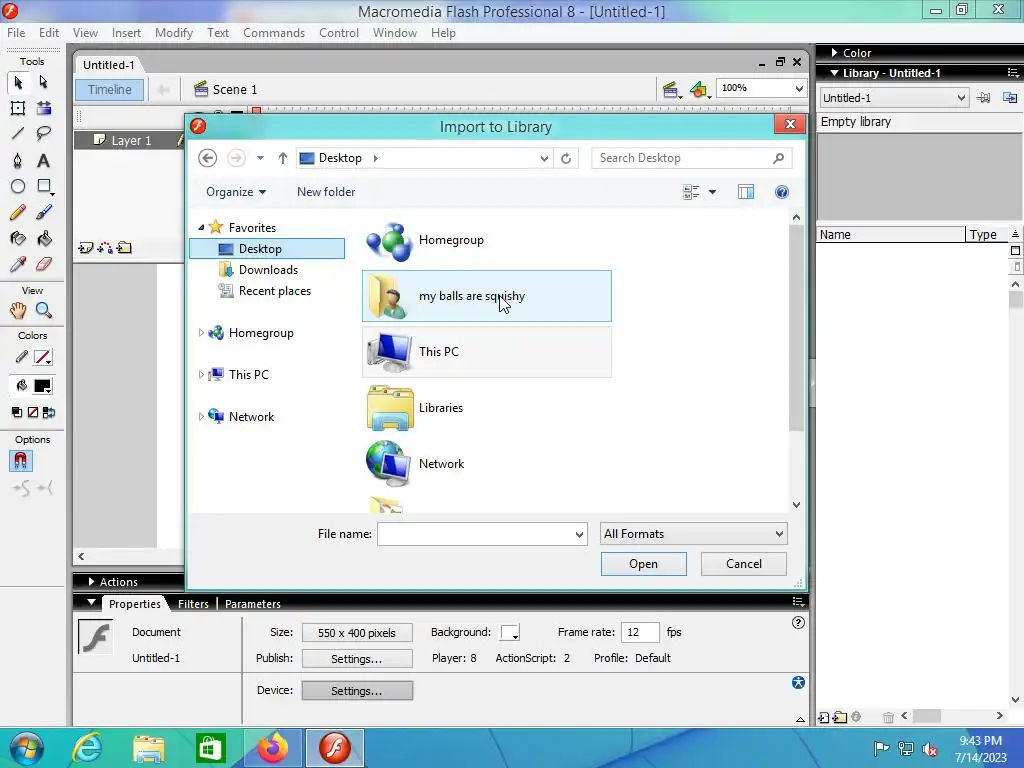
Task: Select the Eyedropper tool
Action: coord(18,264)
